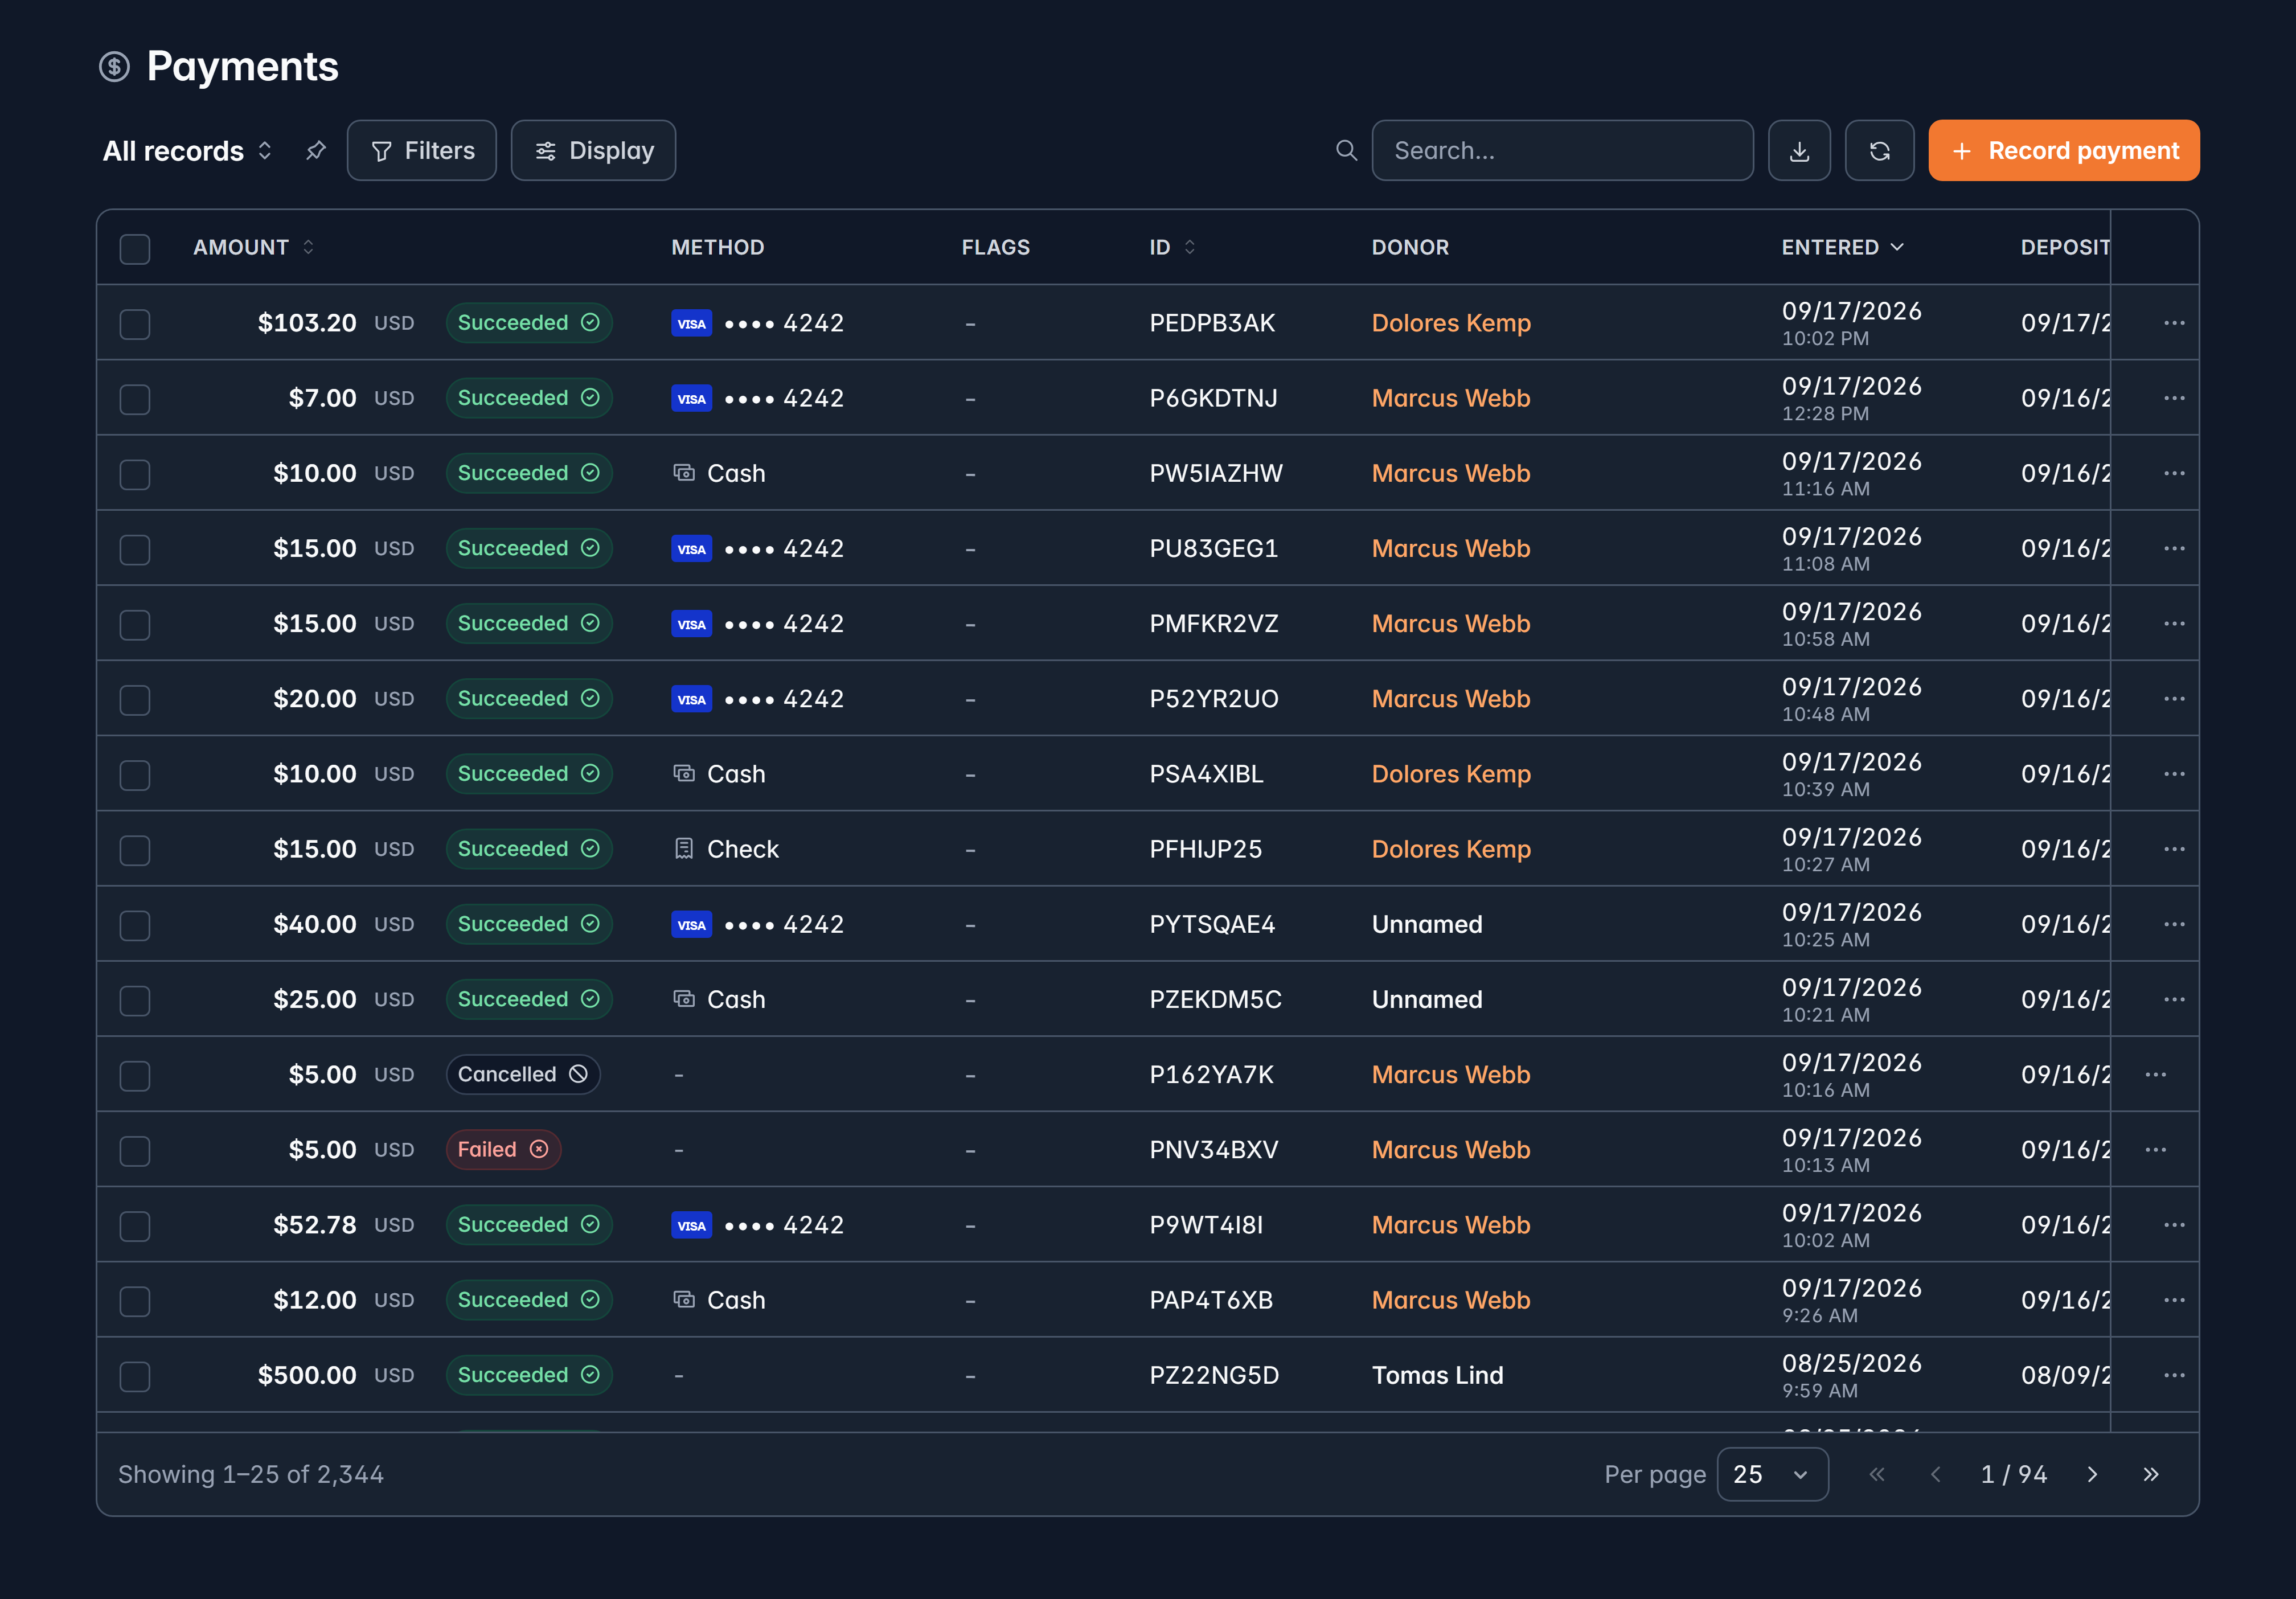Sort by the AMOUNT column header
Screen dimensions: 2296x1599
[253, 247]
